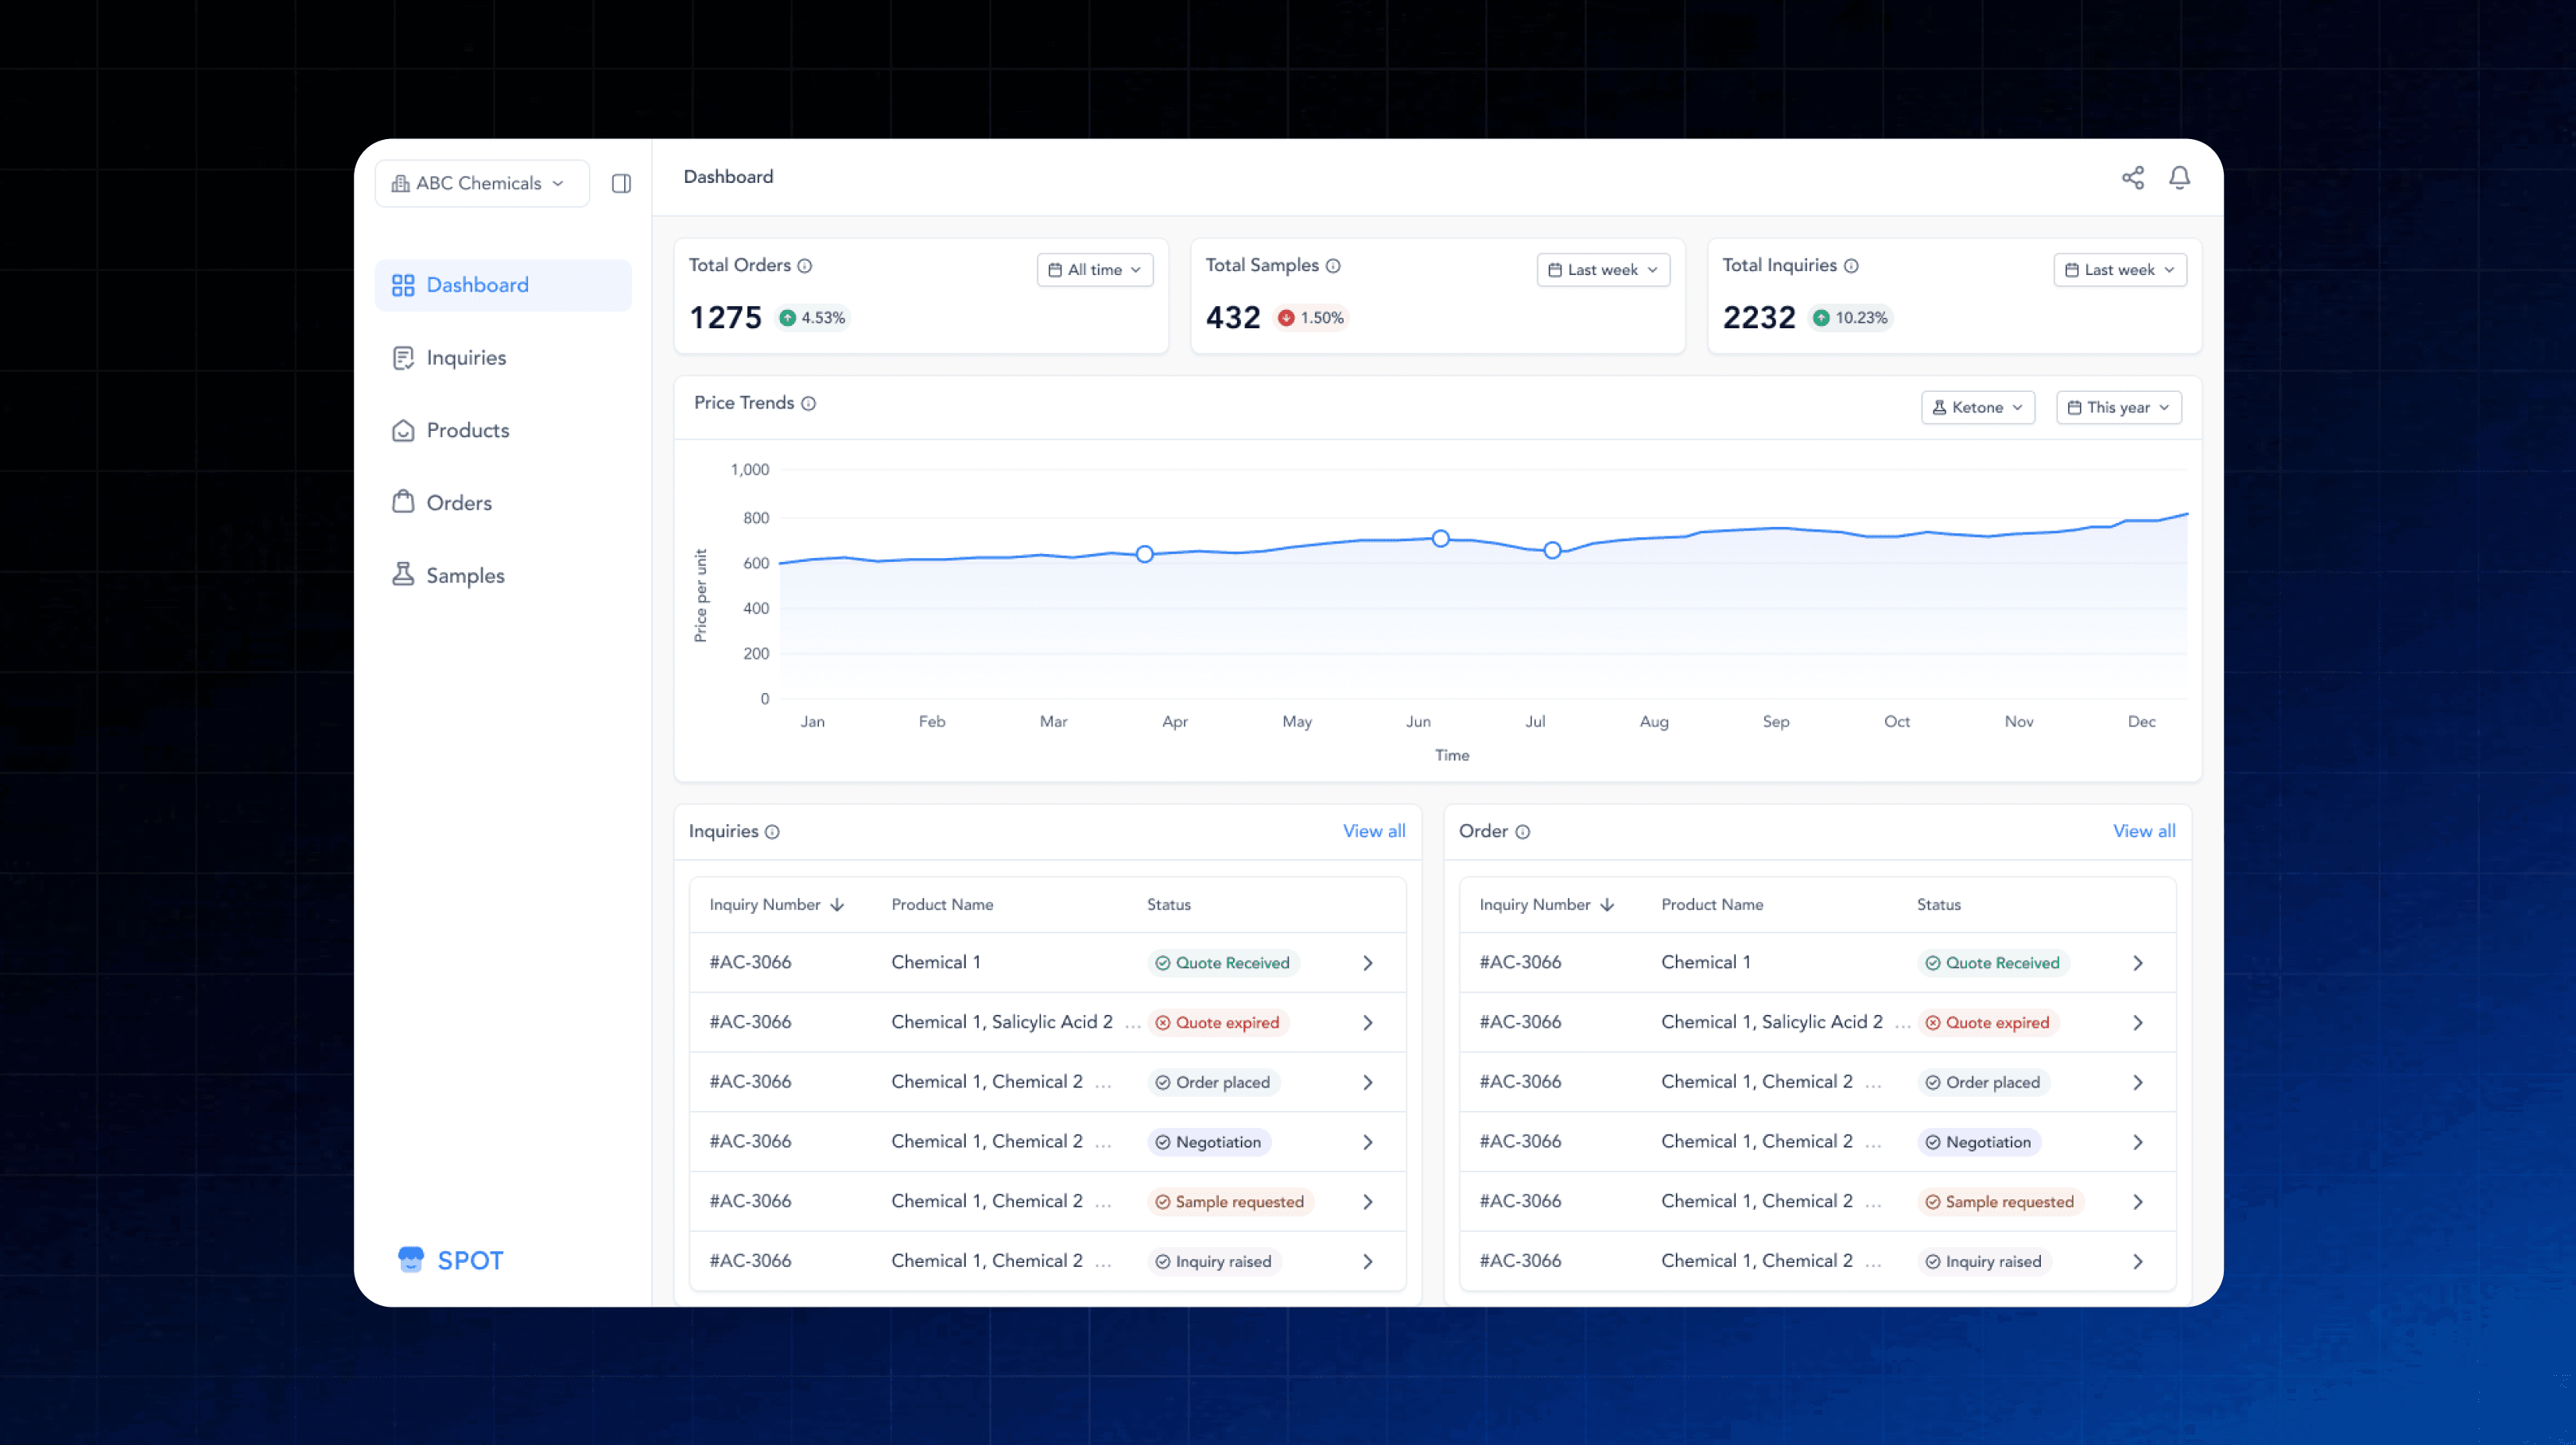Click Quote Received status in Inquiries table
Image resolution: width=2576 pixels, height=1445 pixels.
[x=1223, y=963]
